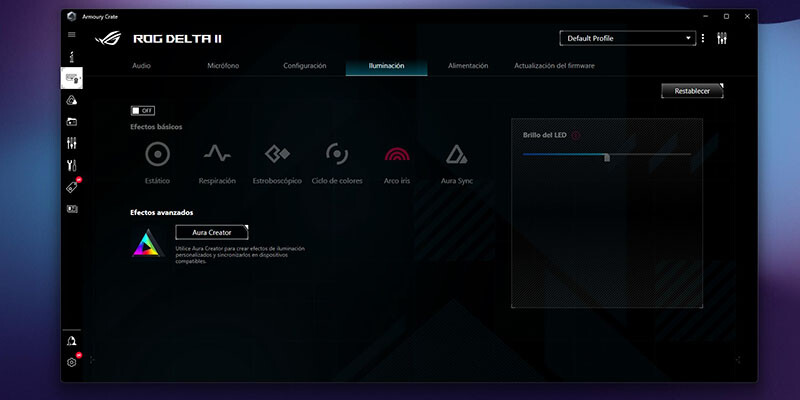Open the hamburger menu in the sidebar
Image resolution: width=800 pixels, height=400 pixels.
(x=71, y=35)
